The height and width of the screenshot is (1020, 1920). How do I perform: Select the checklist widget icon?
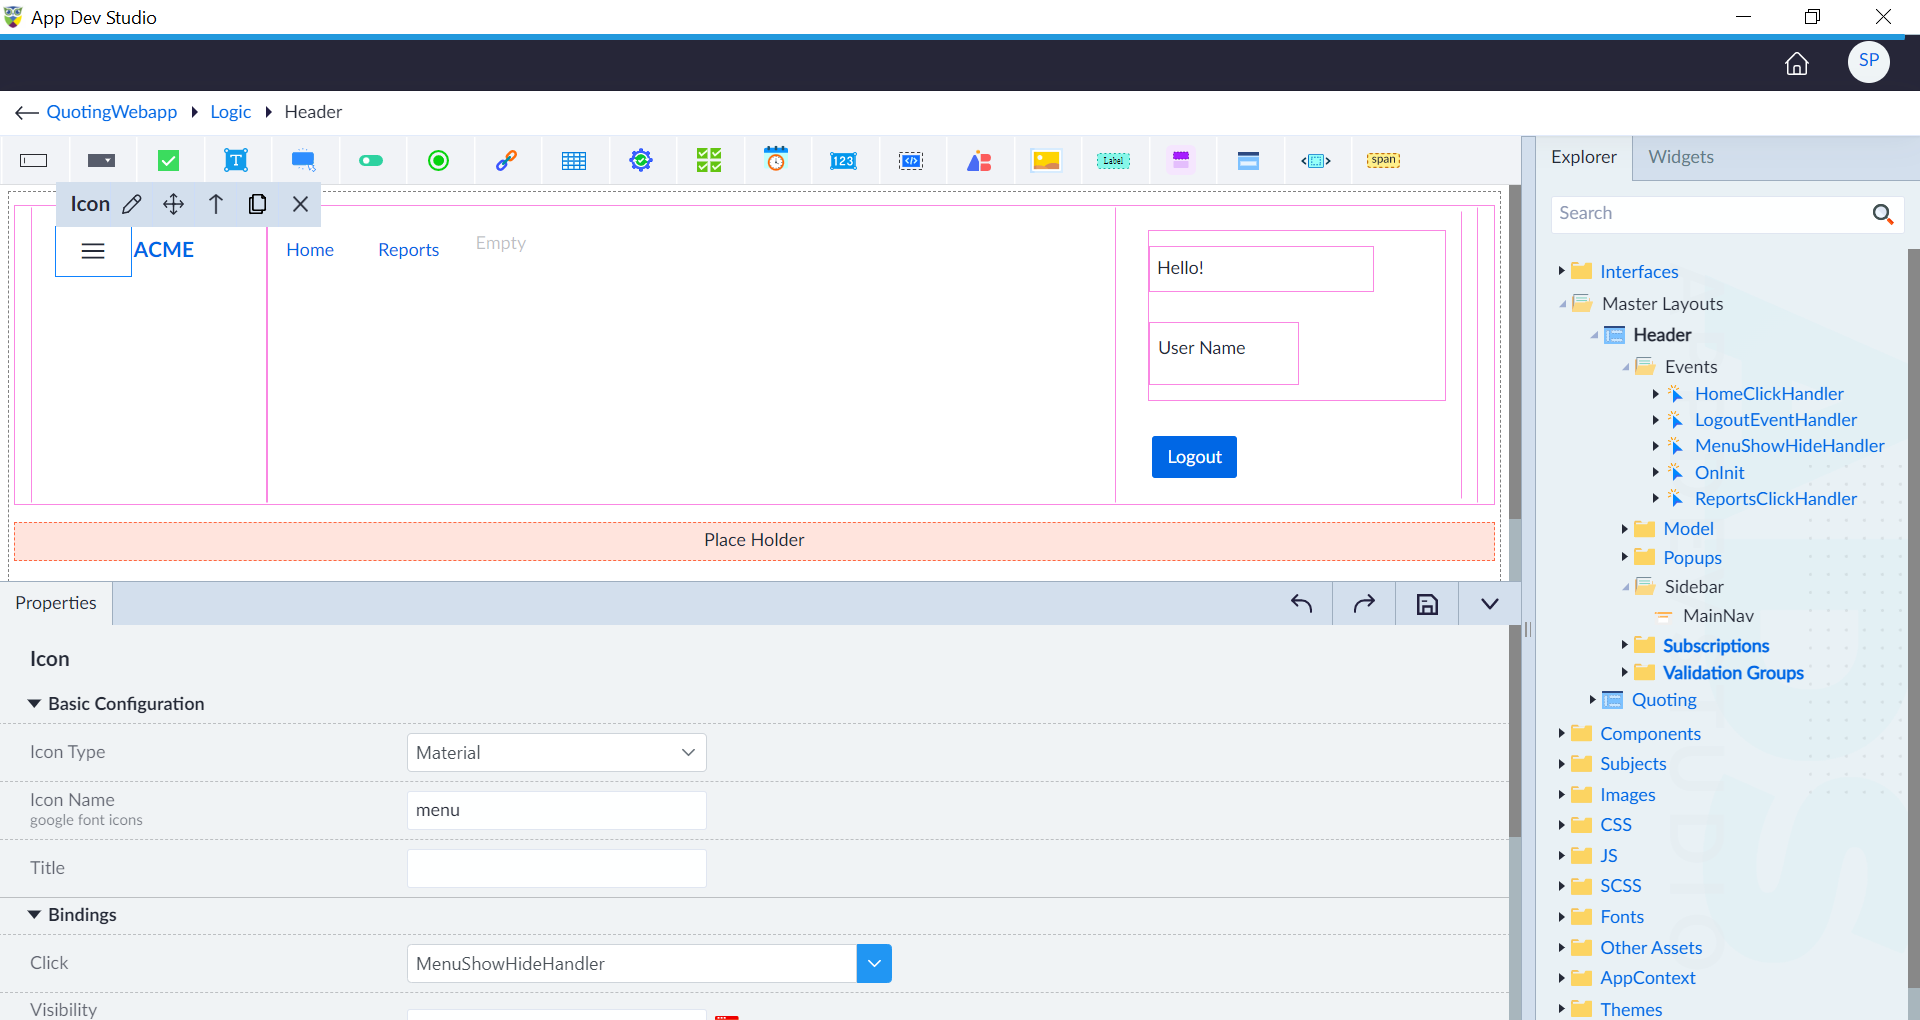pyautogui.click(x=709, y=160)
